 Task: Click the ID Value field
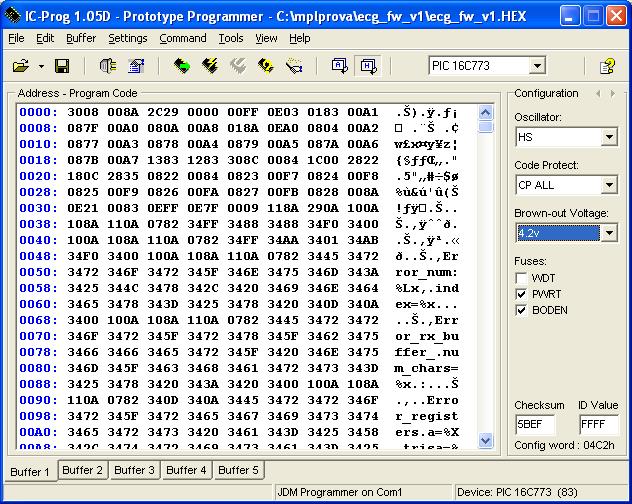599,424
